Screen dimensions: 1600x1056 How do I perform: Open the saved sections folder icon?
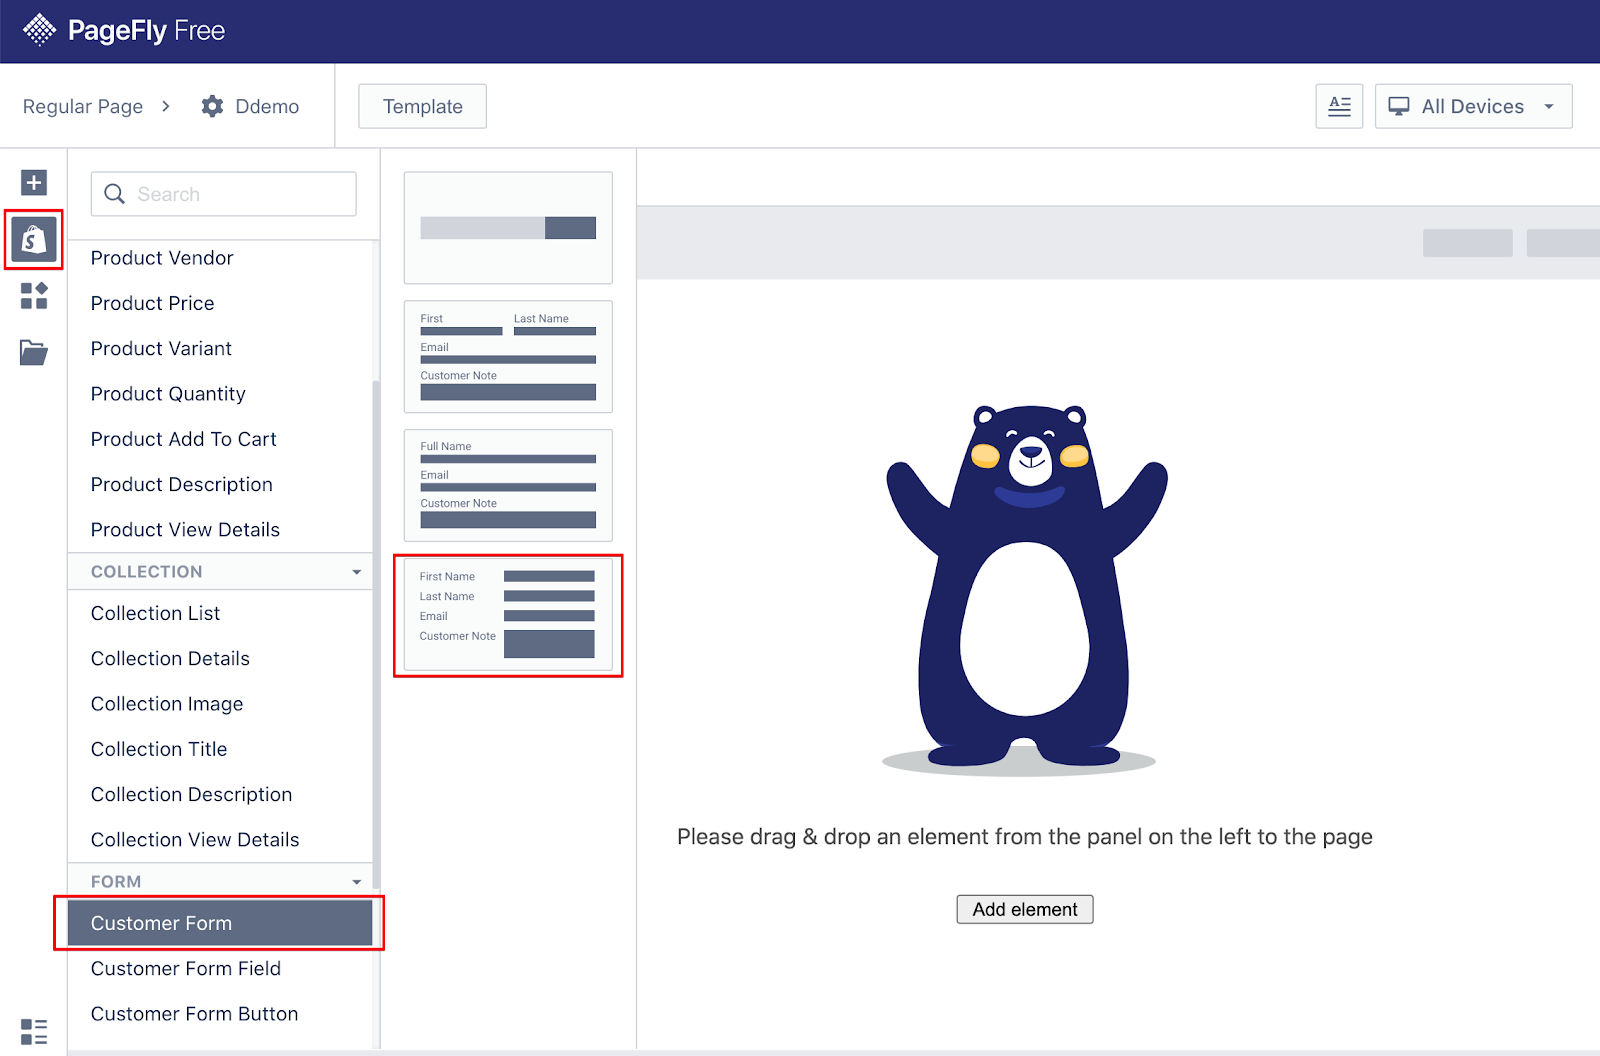point(33,352)
